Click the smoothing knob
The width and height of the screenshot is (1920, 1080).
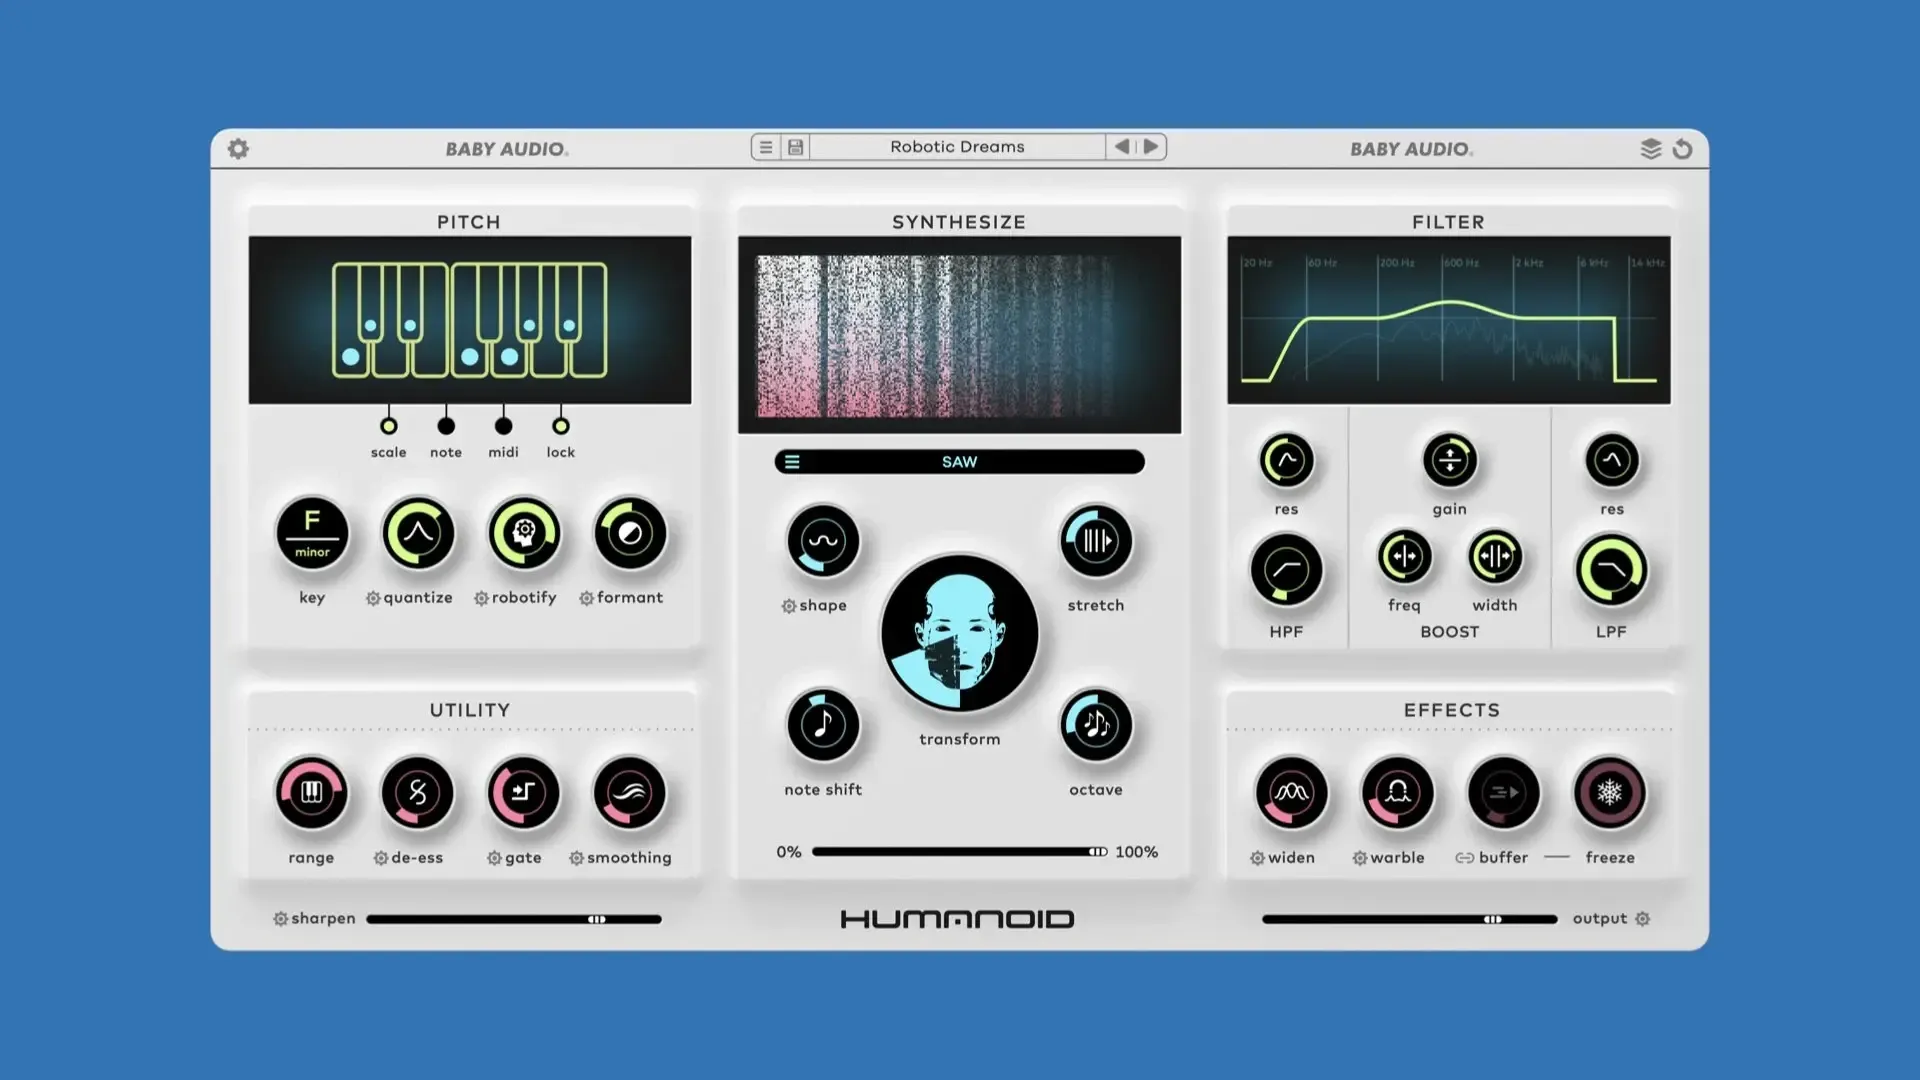tap(628, 793)
